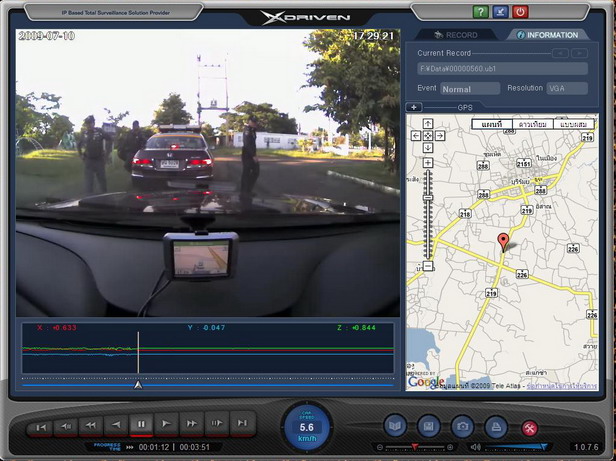Image resolution: width=616 pixels, height=461 pixels.
Task: Click the car speed 5.6 km/h gauge
Action: tap(307, 428)
